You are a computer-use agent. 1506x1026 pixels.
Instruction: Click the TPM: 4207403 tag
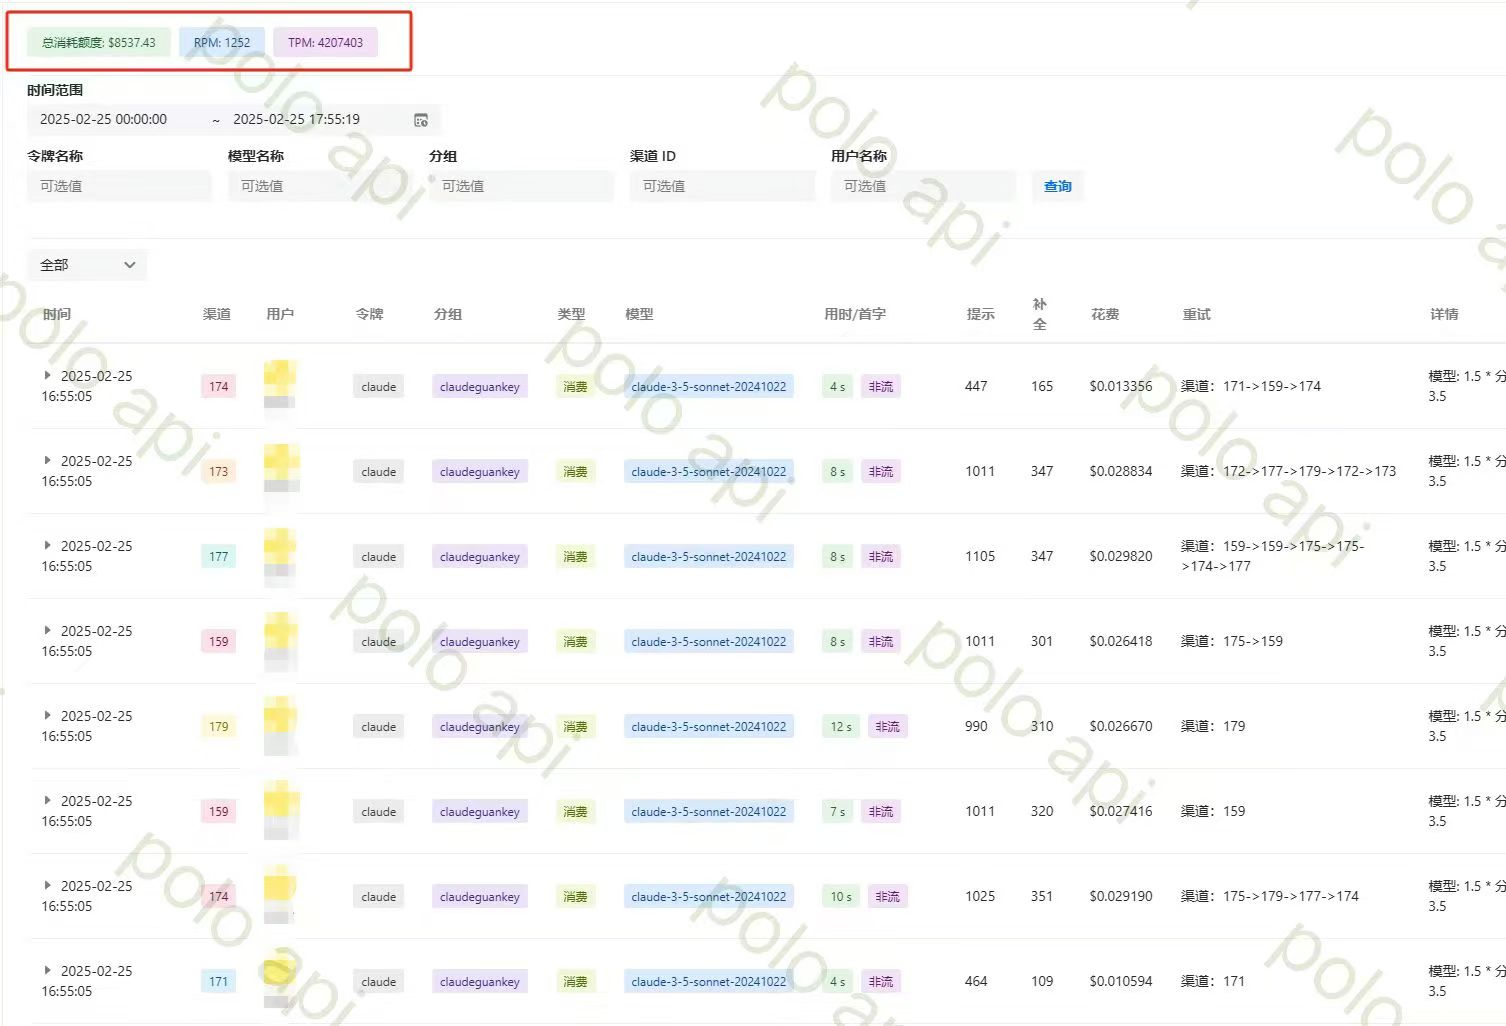point(325,42)
